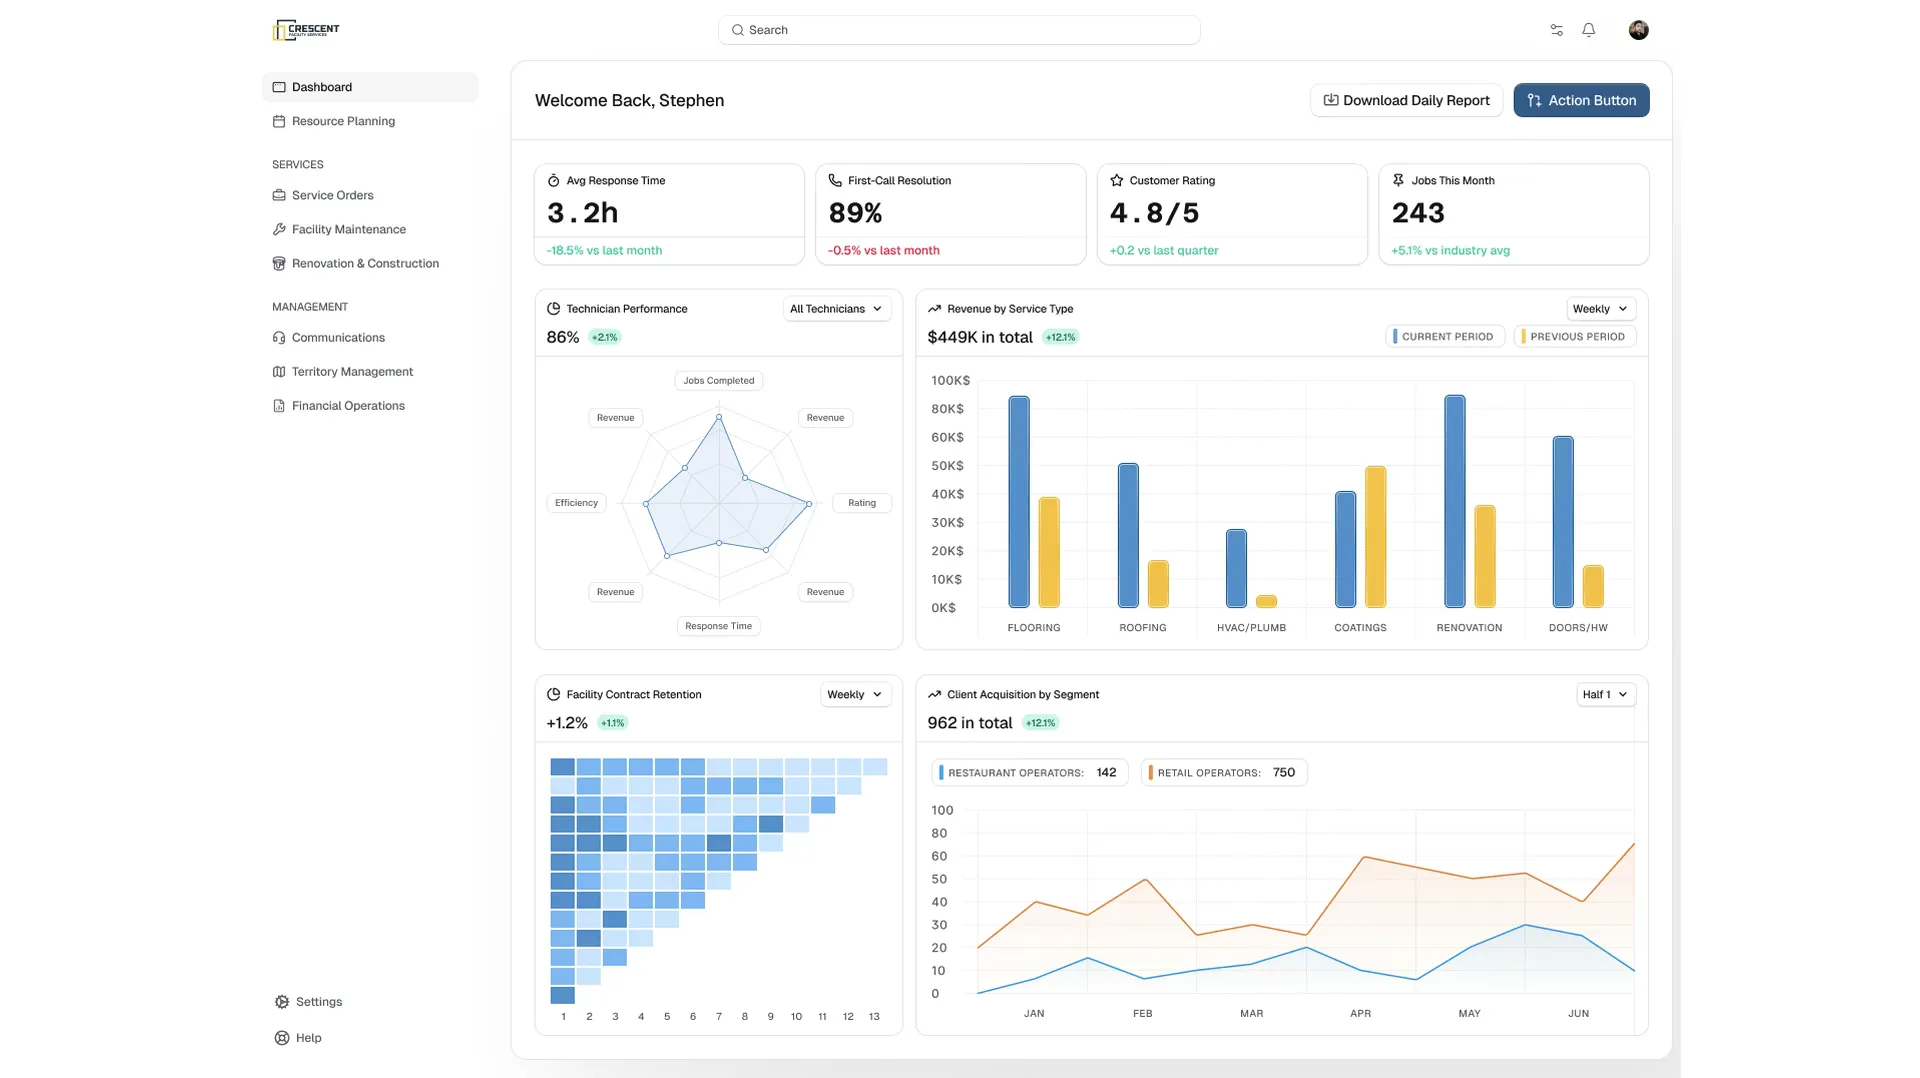This screenshot has width=1920, height=1078.
Task: Click the yellow Coatings previous period bar
Action: click(x=1376, y=537)
